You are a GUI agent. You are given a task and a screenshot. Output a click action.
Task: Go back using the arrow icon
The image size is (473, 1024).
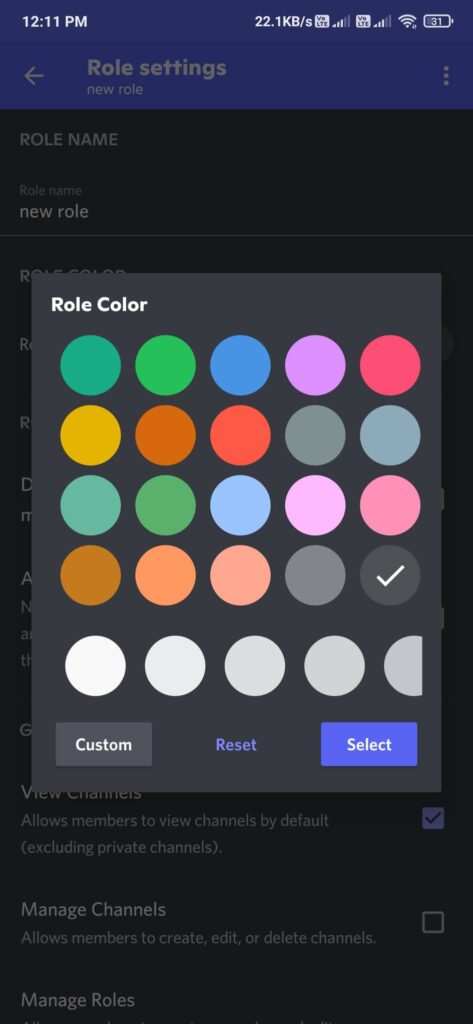[x=33, y=76]
